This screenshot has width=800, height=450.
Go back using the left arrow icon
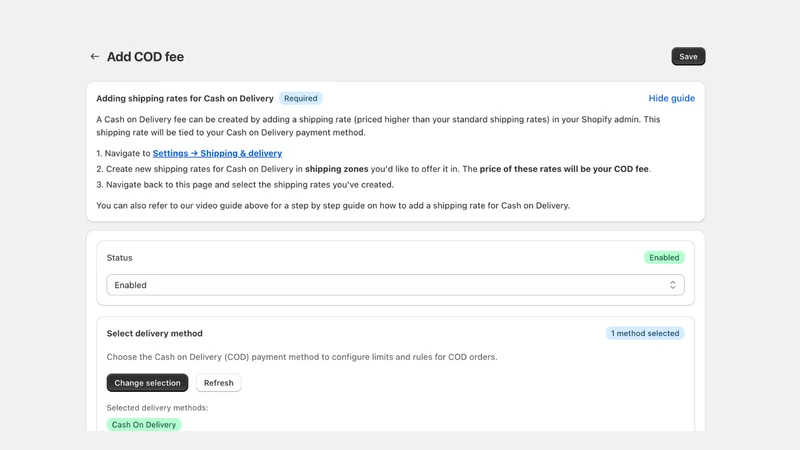pyautogui.click(x=94, y=57)
